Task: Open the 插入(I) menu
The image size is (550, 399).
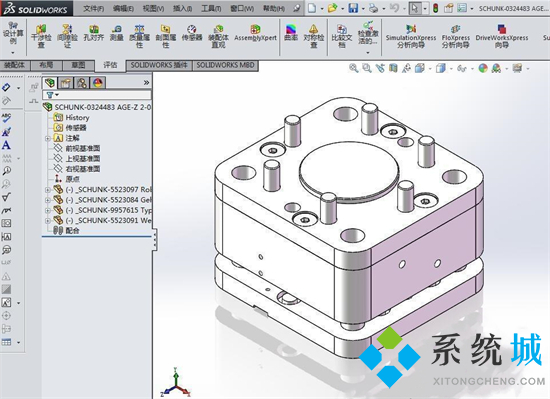Action: [182, 8]
